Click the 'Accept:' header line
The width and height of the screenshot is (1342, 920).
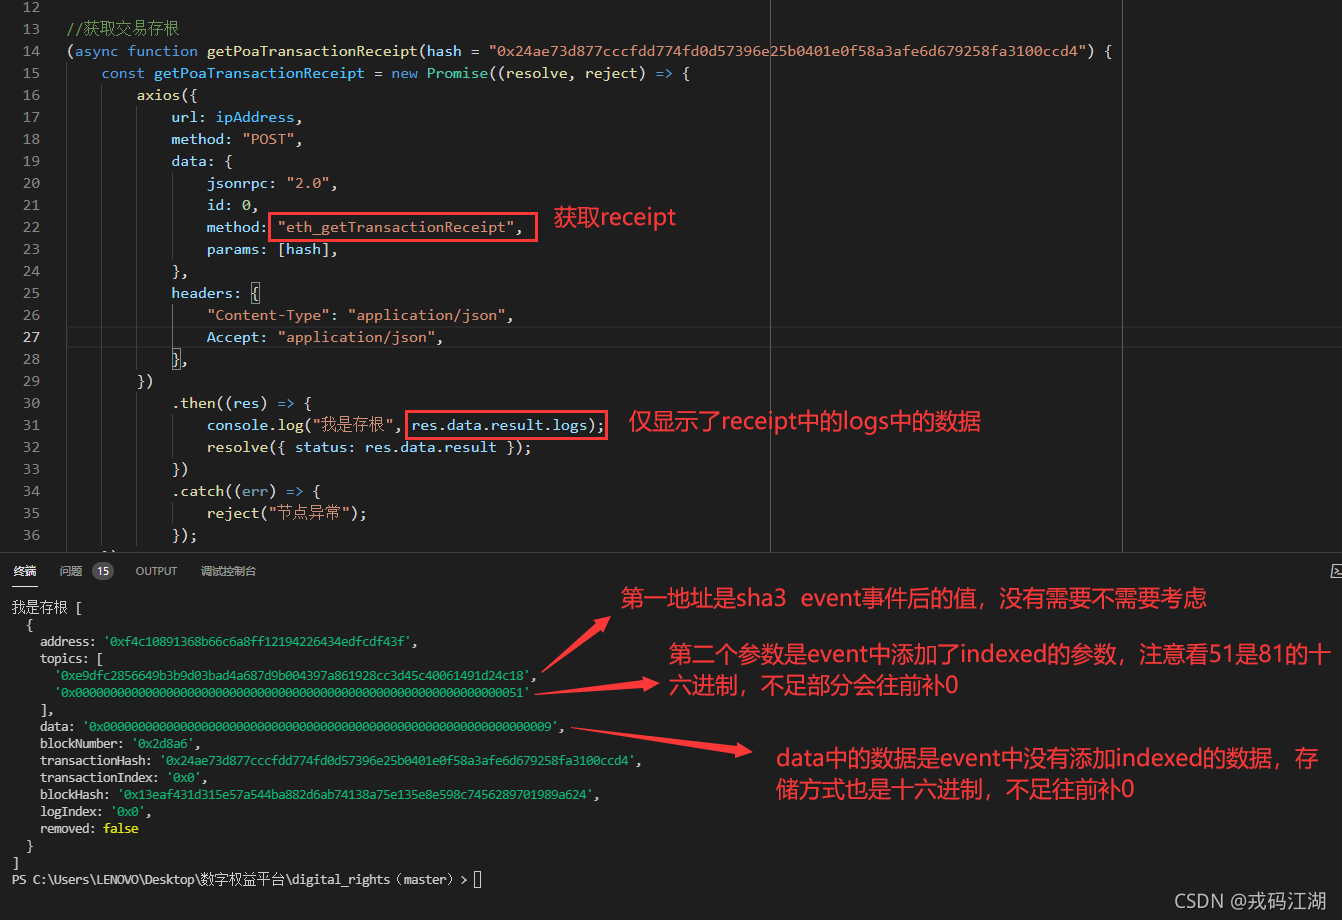[325, 337]
